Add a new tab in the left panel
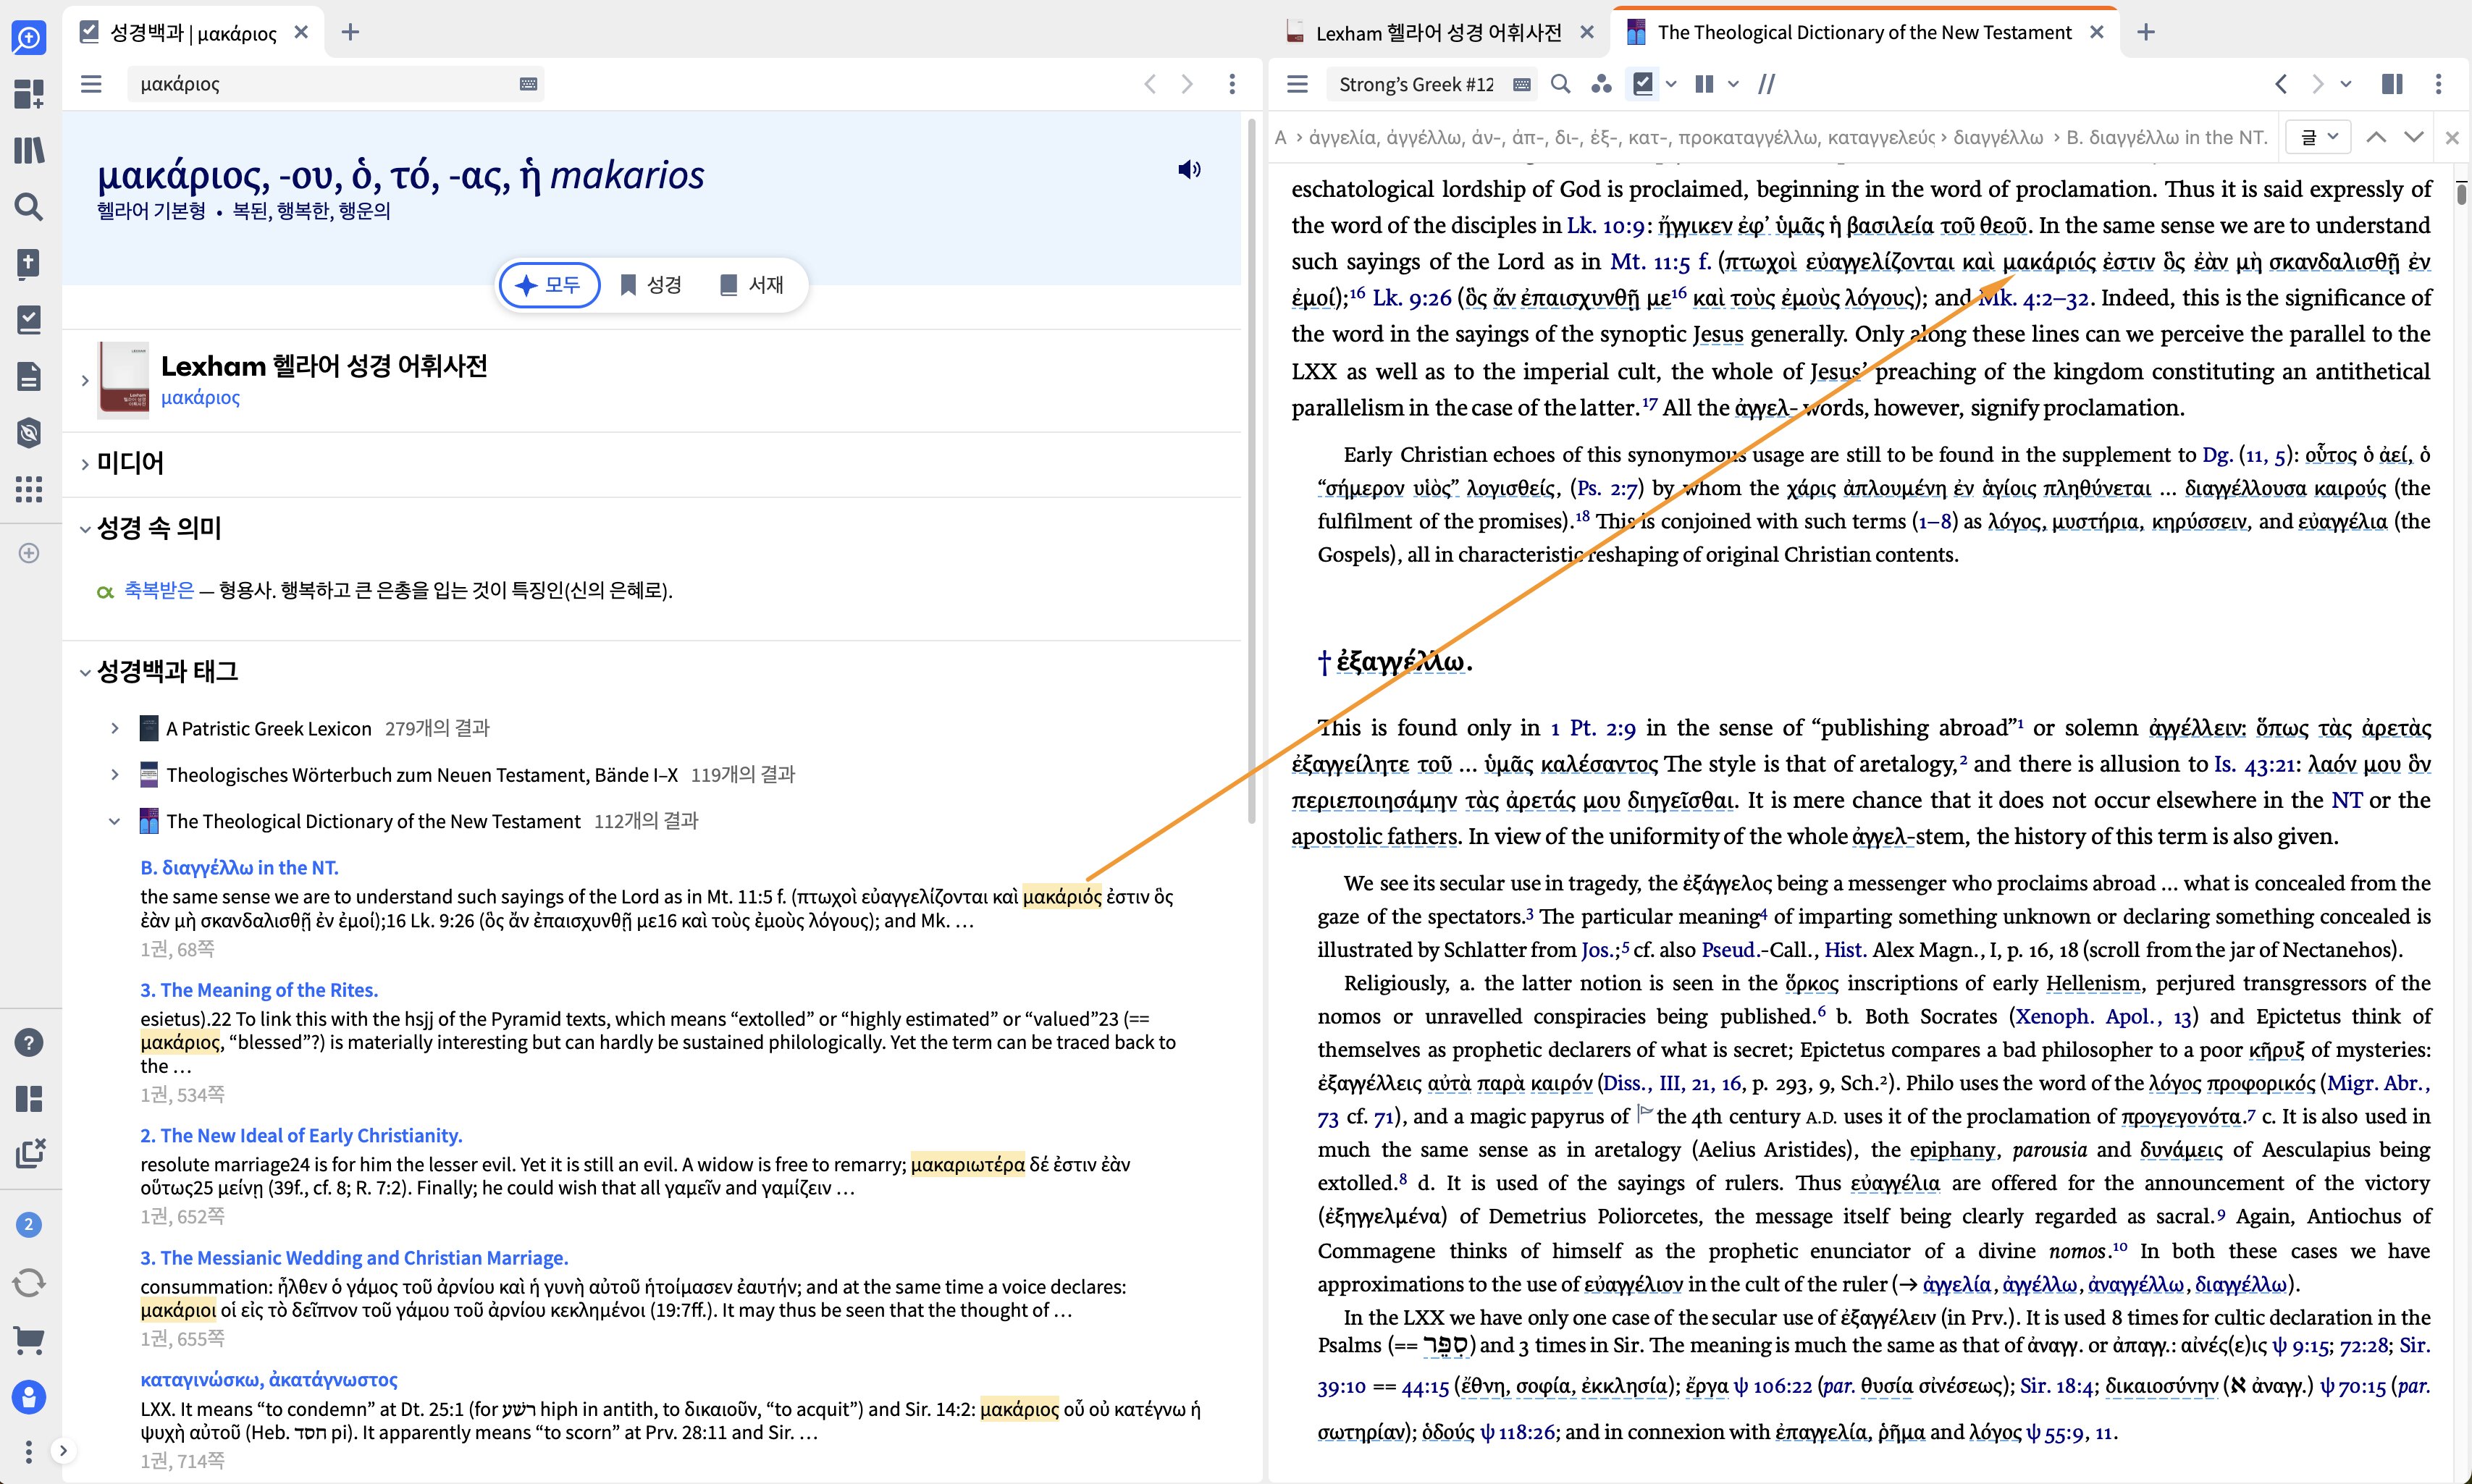Screen dimensions: 2472x1484 click(350, 32)
